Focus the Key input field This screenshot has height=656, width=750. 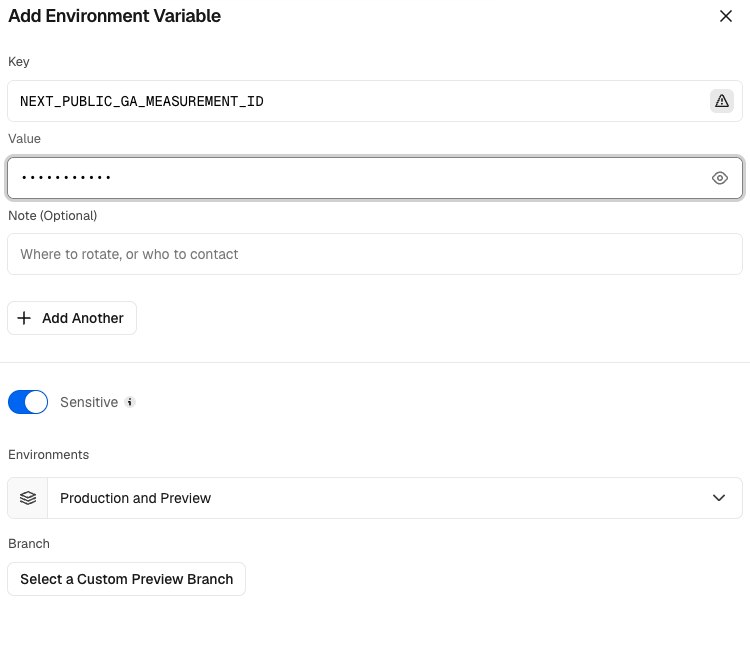point(375,101)
